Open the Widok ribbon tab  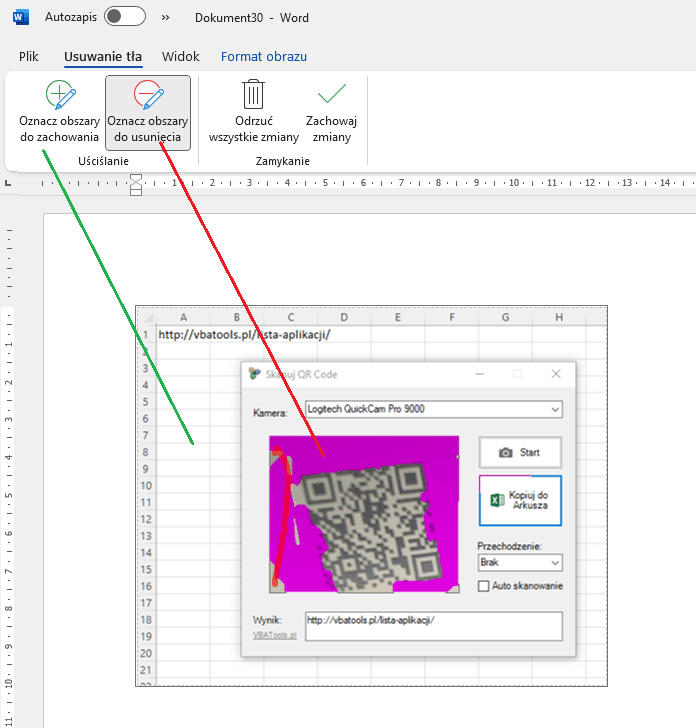(181, 57)
